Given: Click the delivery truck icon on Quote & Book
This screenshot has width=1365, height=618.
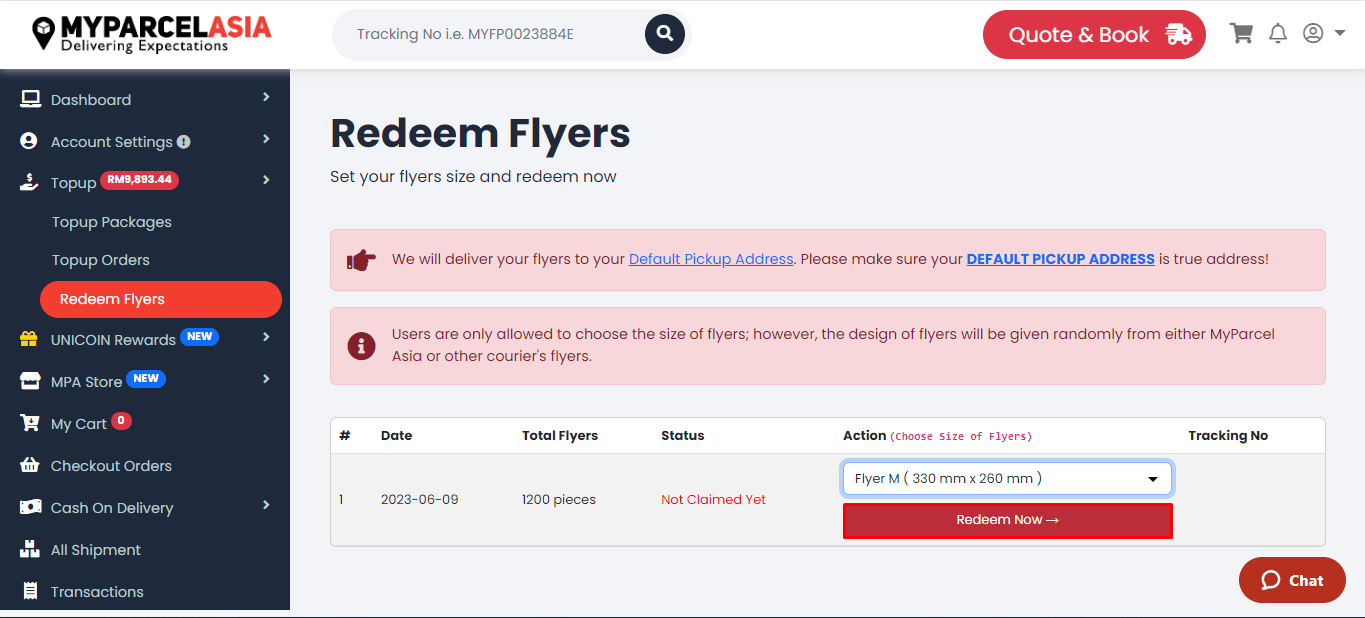Looking at the screenshot, I should [x=1179, y=34].
